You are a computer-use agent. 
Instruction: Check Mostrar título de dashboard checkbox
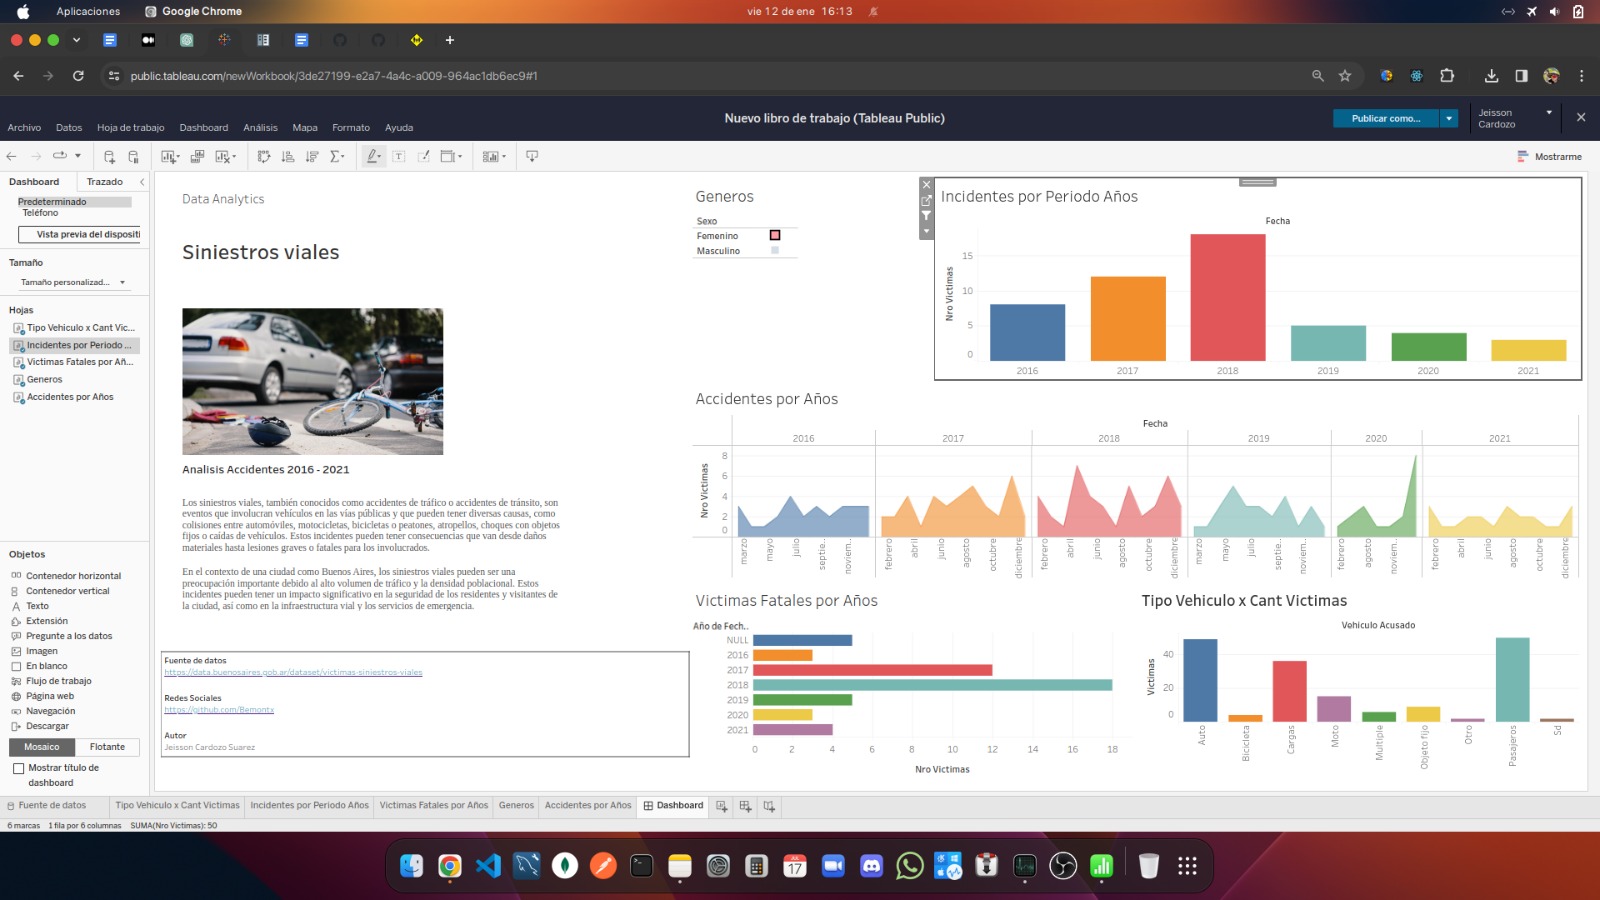(x=18, y=768)
